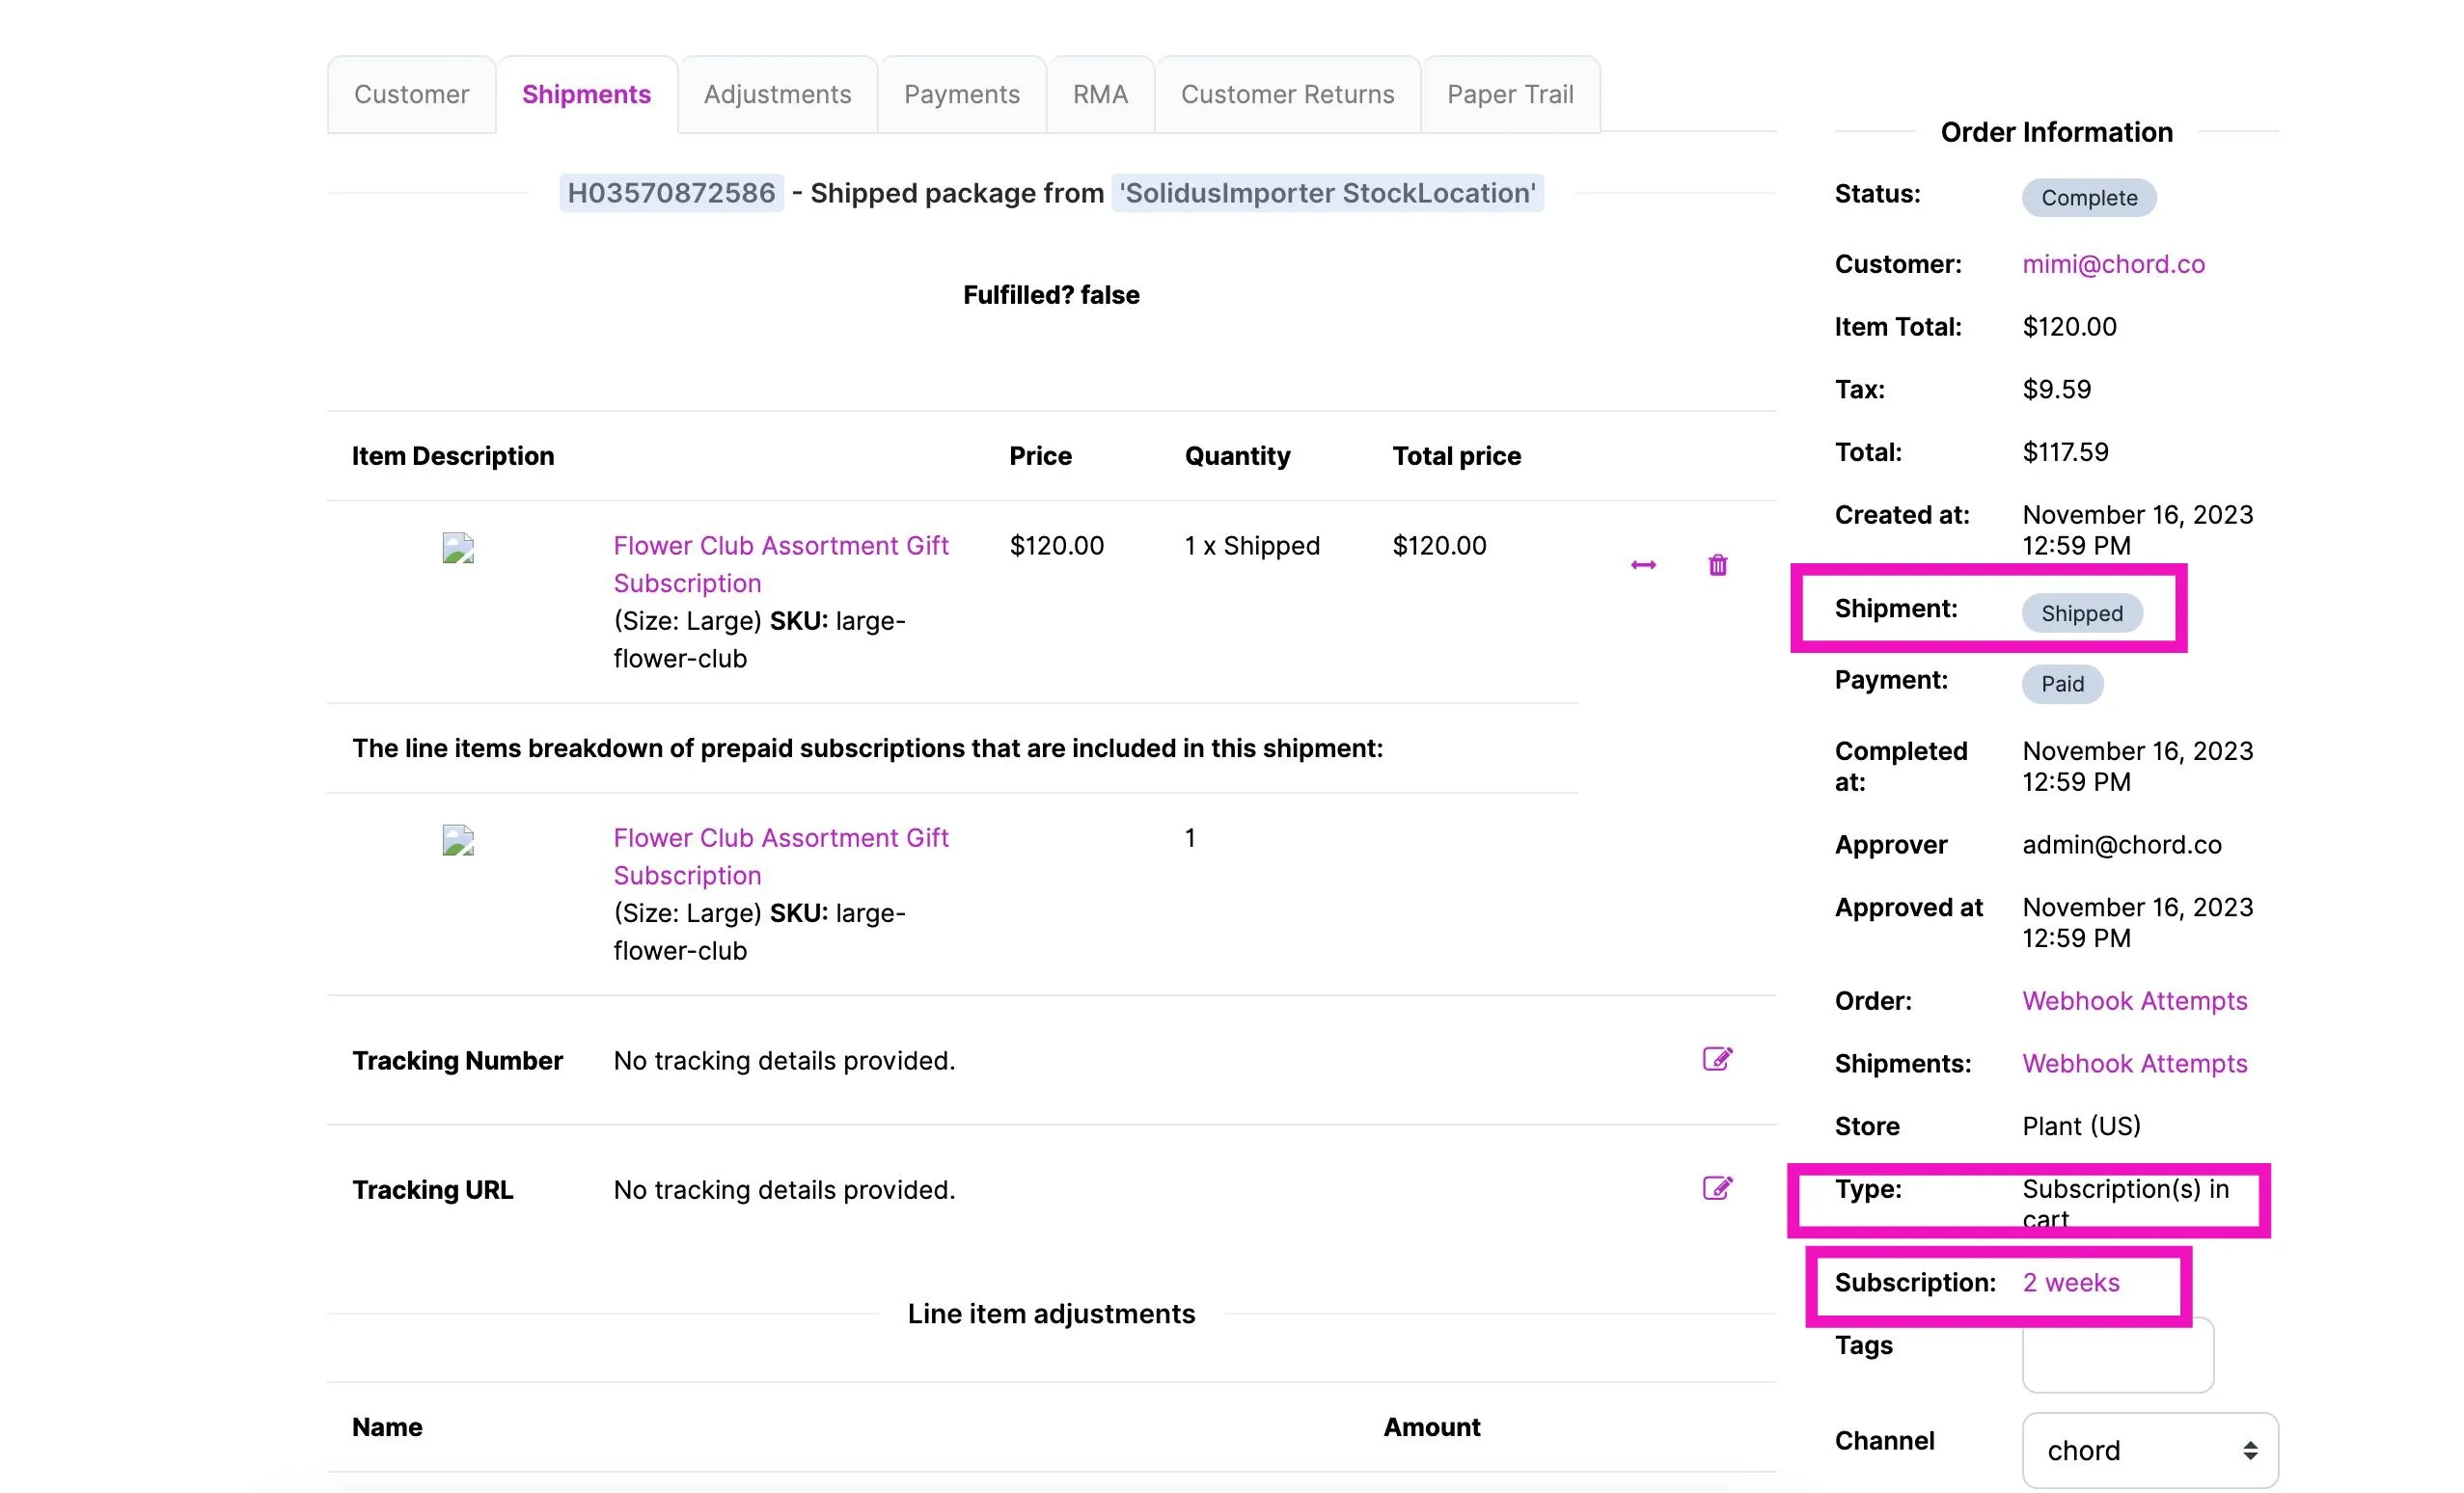Click the prepaid breakdown product thumbnail
This screenshot has width=2464, height=1493.
458,840
